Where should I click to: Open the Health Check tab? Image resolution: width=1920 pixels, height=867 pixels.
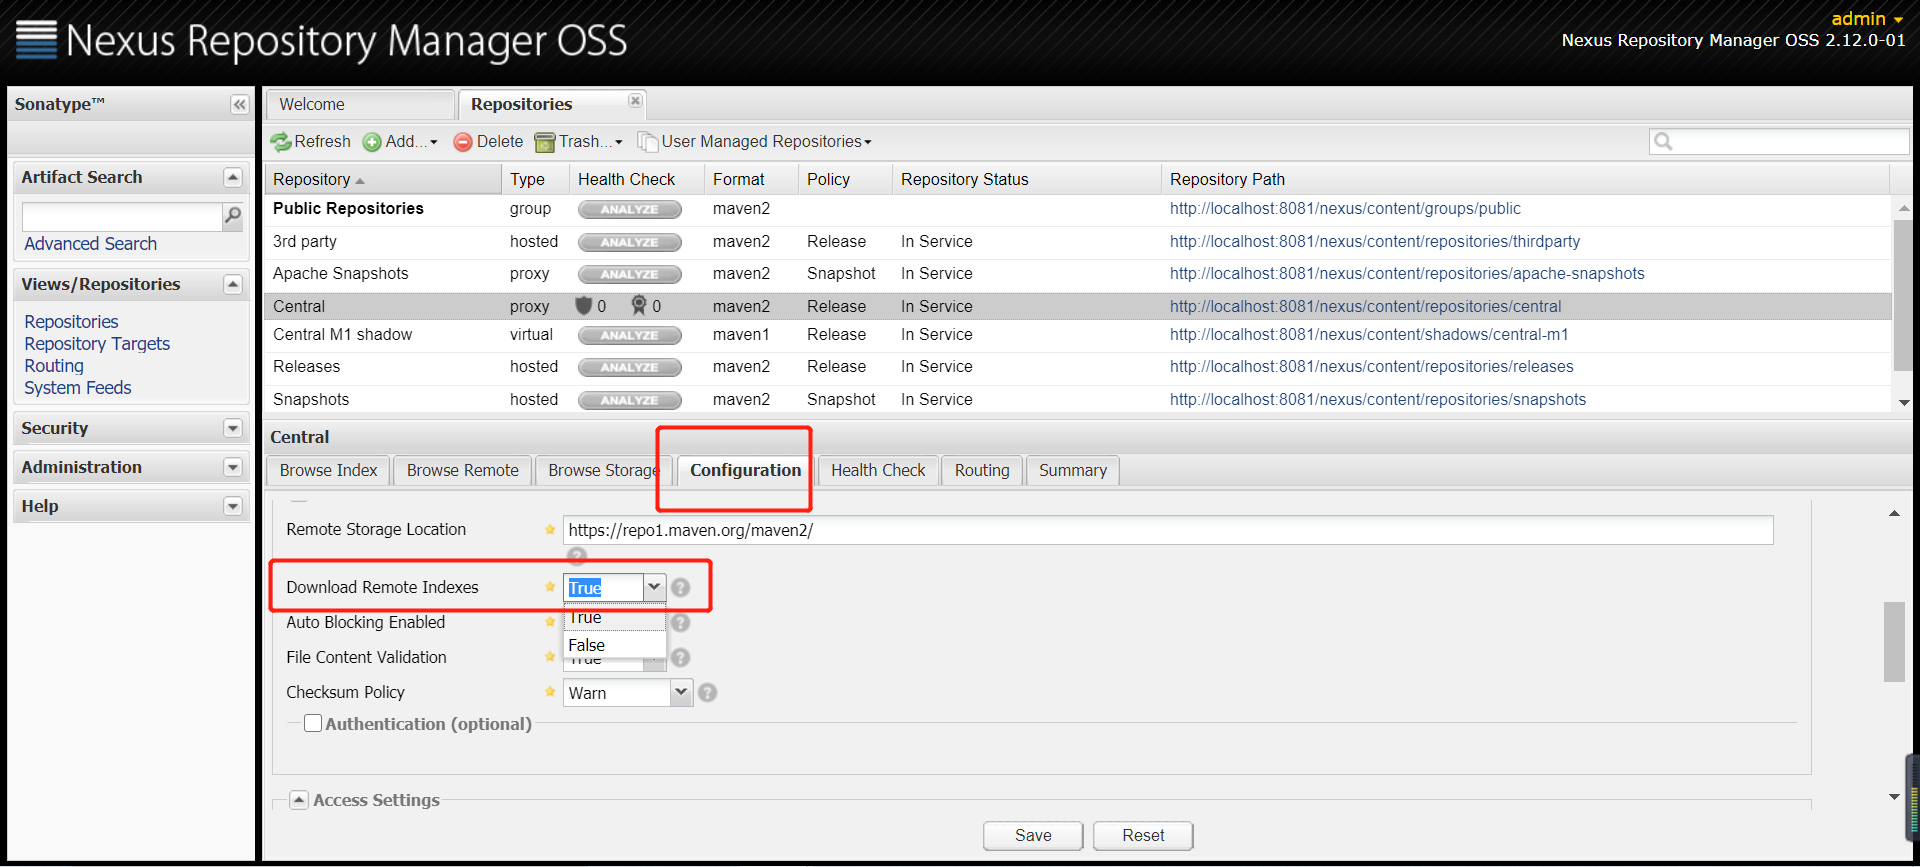[x=878, y=470]
